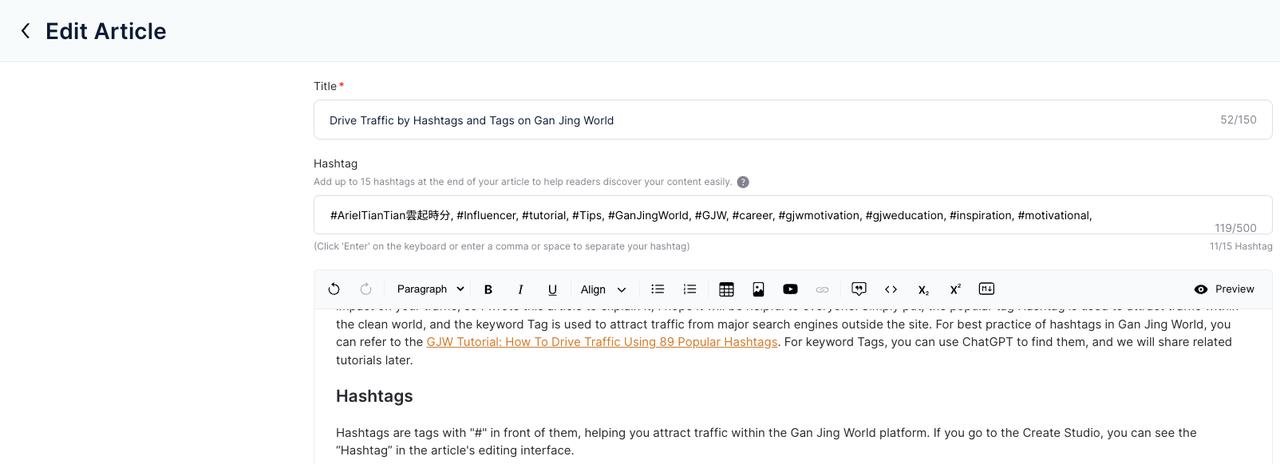Click the #motivational hashtag text

[1053, 215]
